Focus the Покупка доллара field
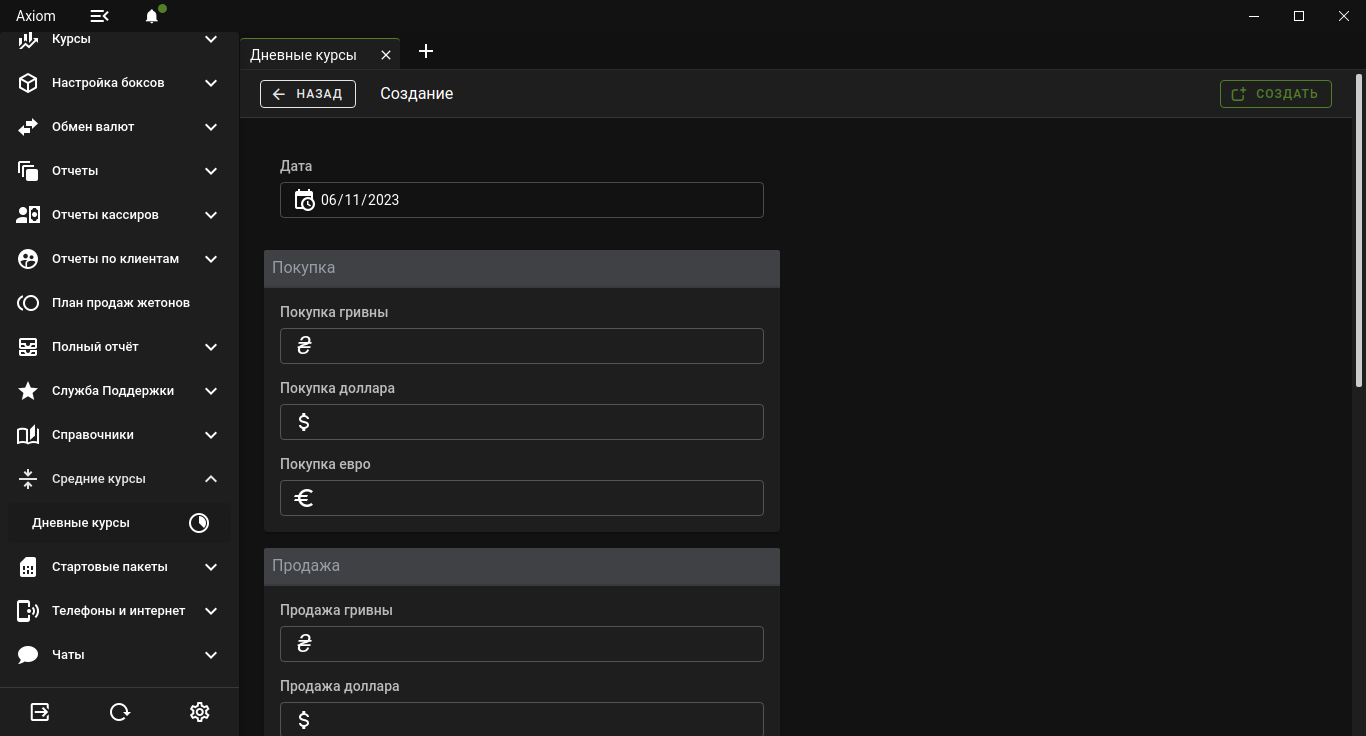Image resolution: width=1366 pixels, height=736 pixels. 522,422
